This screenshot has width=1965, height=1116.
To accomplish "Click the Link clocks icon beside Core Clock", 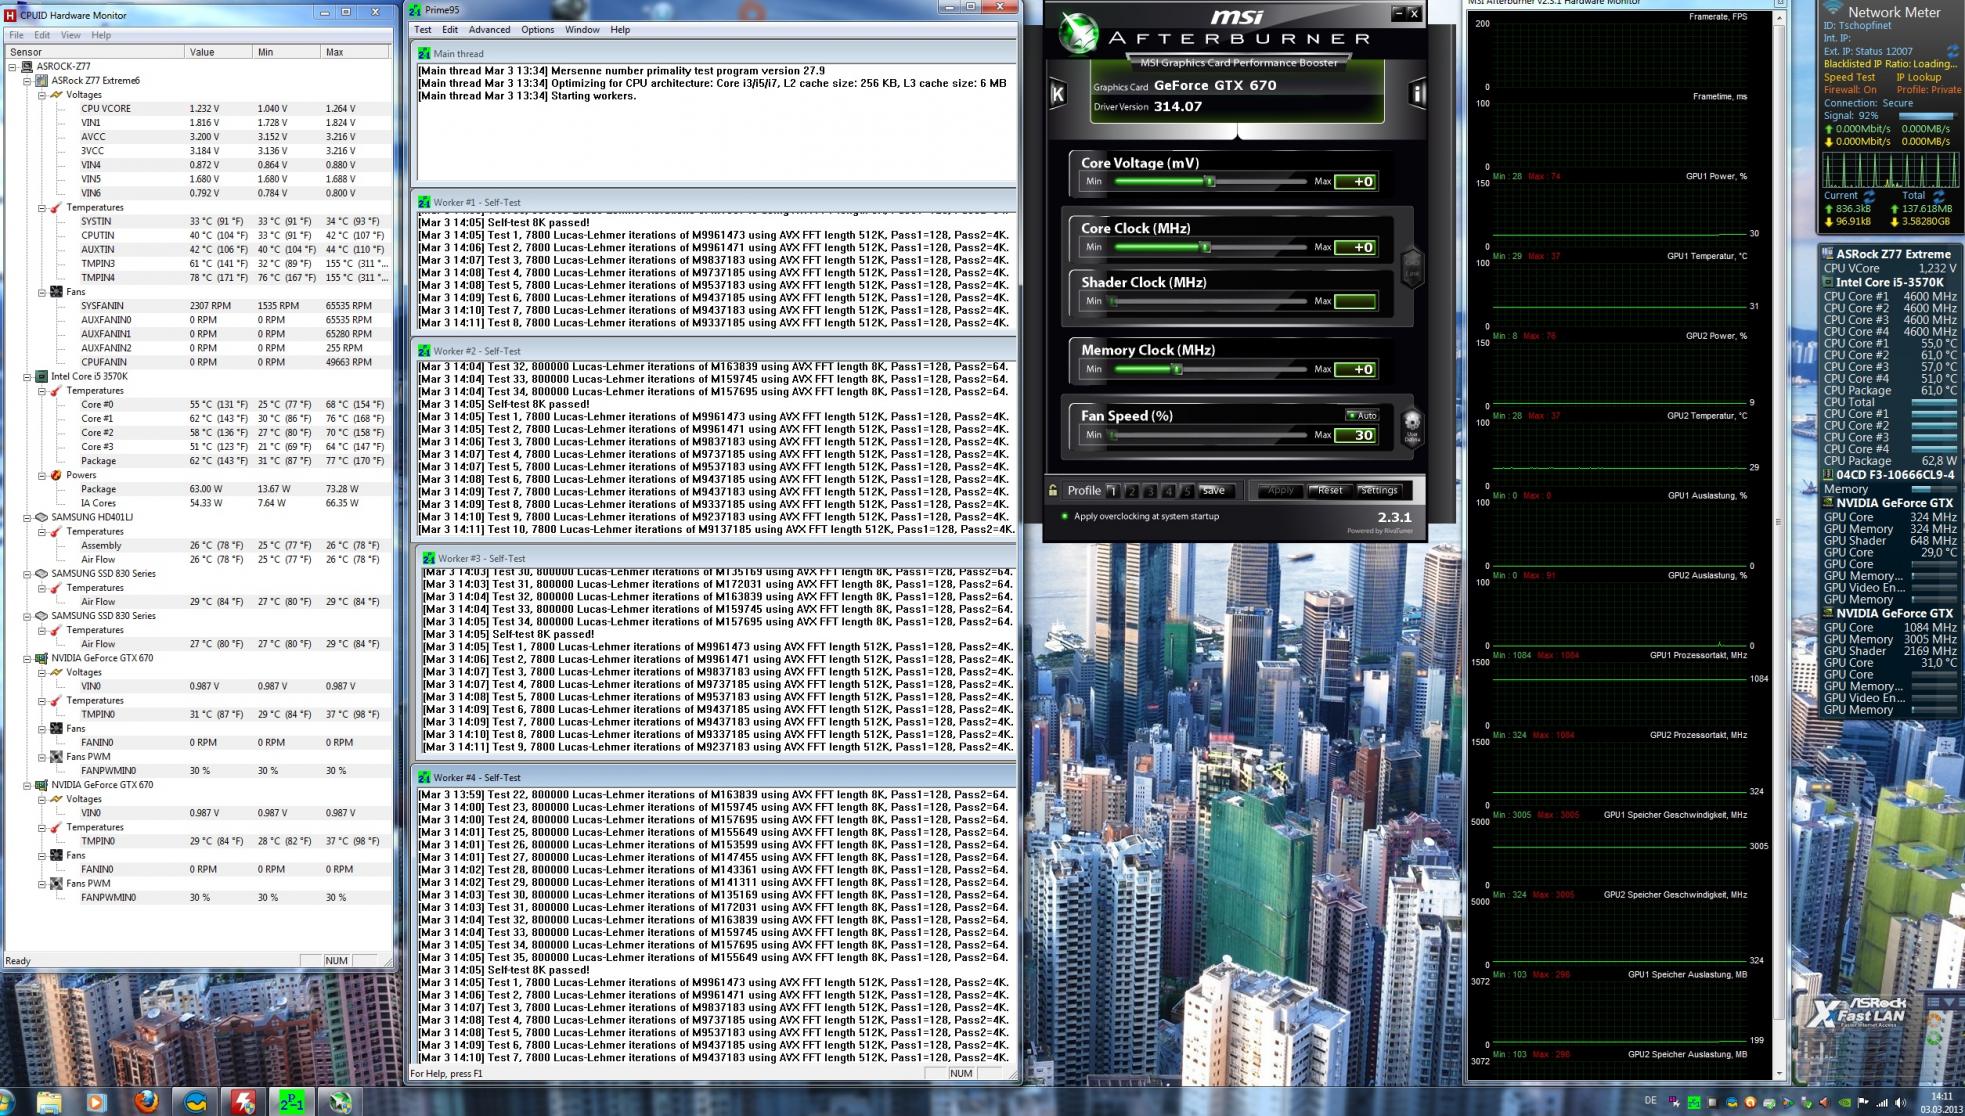I will pyautogui.click(x=1412, y=266).
